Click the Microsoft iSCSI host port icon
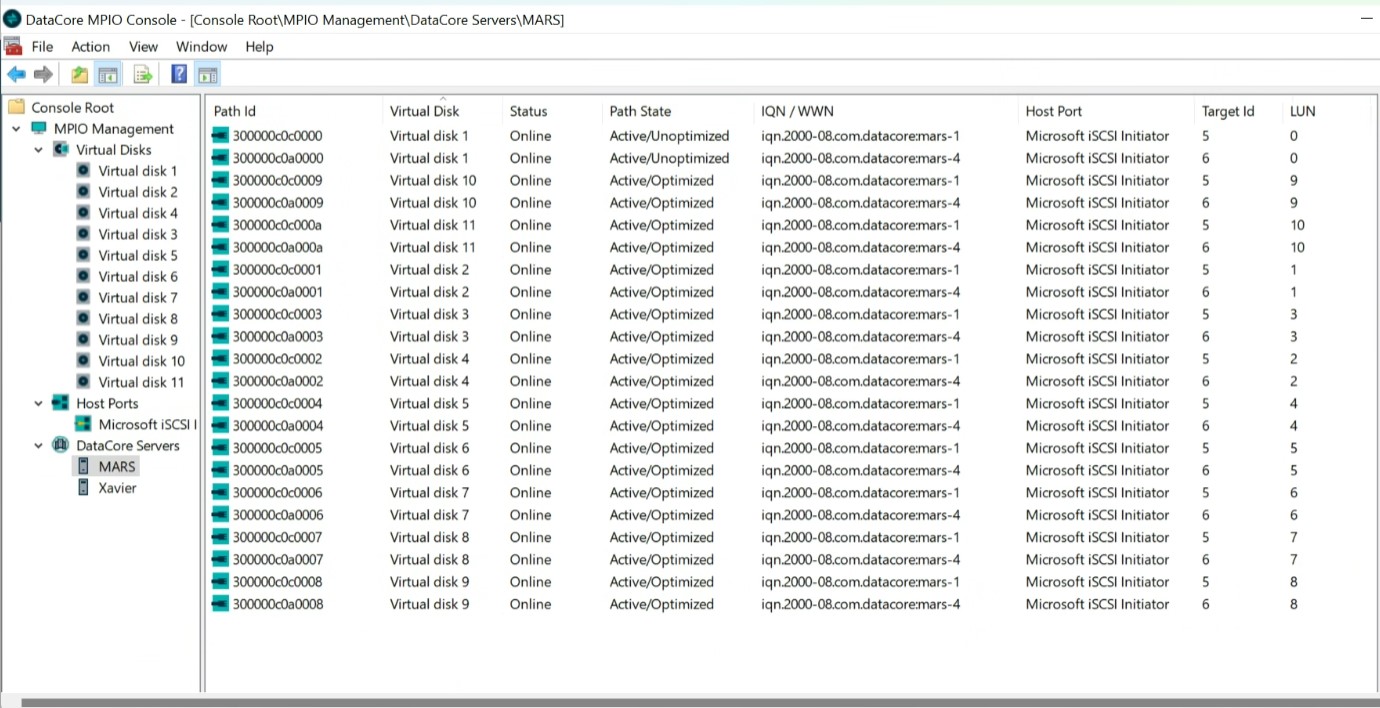The width and height of the screenshot is (1380, 708). 84,425
